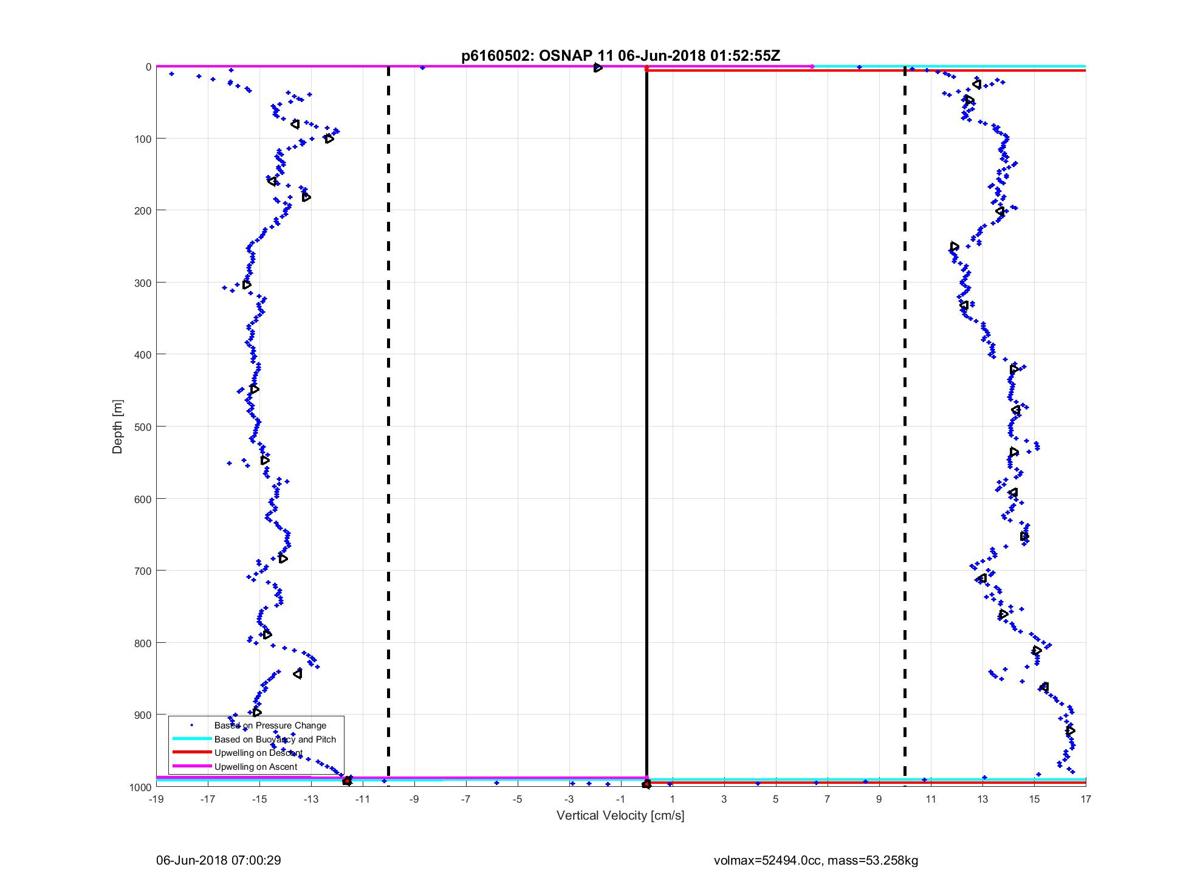Click x-axis tick label "-5"
Viewport: 1200px width, 885px height.
click(x=517, y=800)
